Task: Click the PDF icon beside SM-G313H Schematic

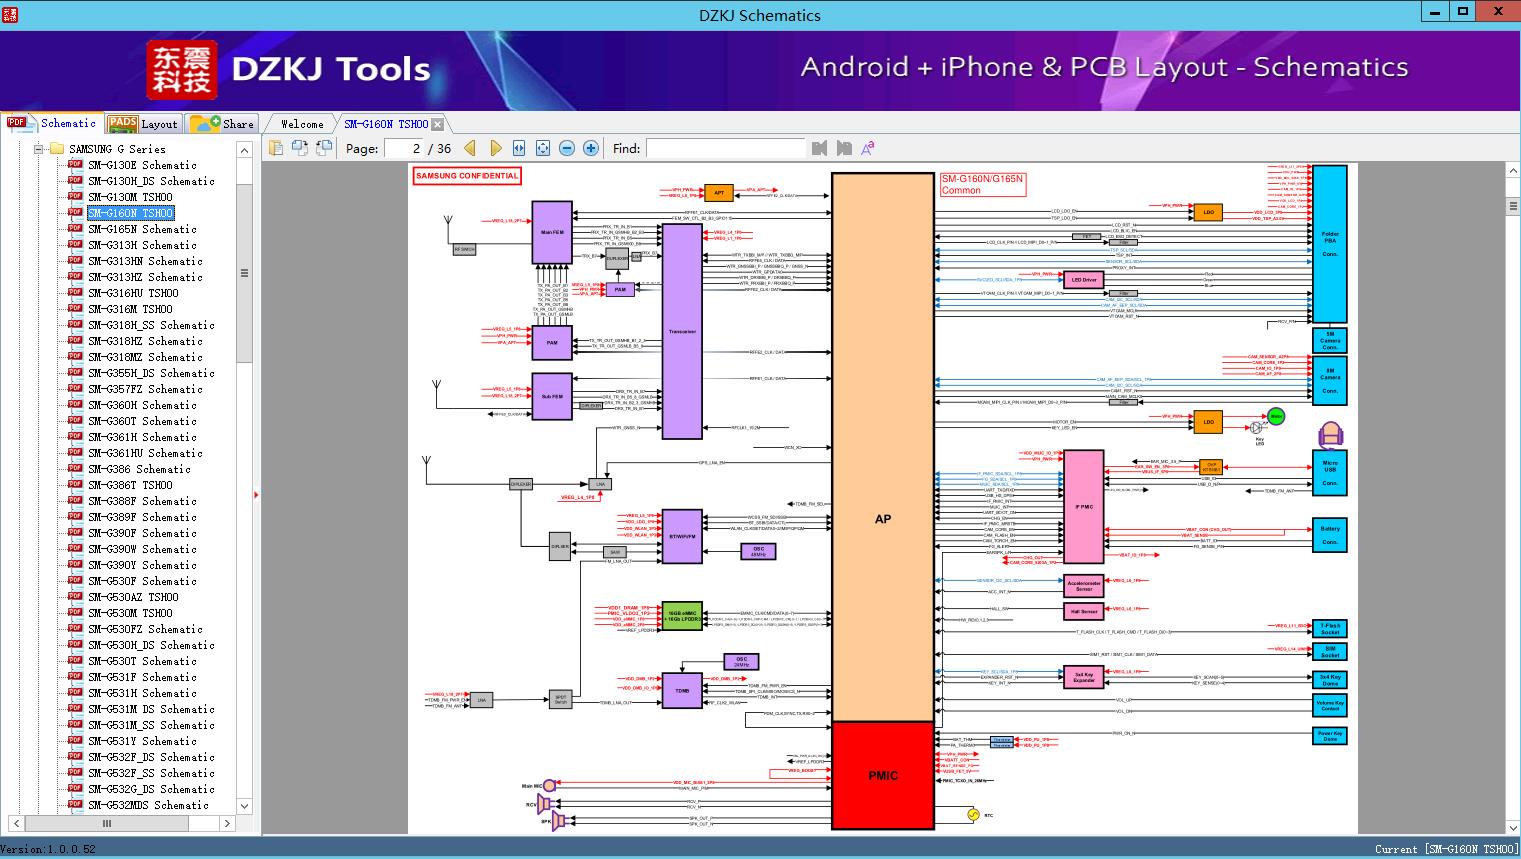Action: (x=75, y=245)
